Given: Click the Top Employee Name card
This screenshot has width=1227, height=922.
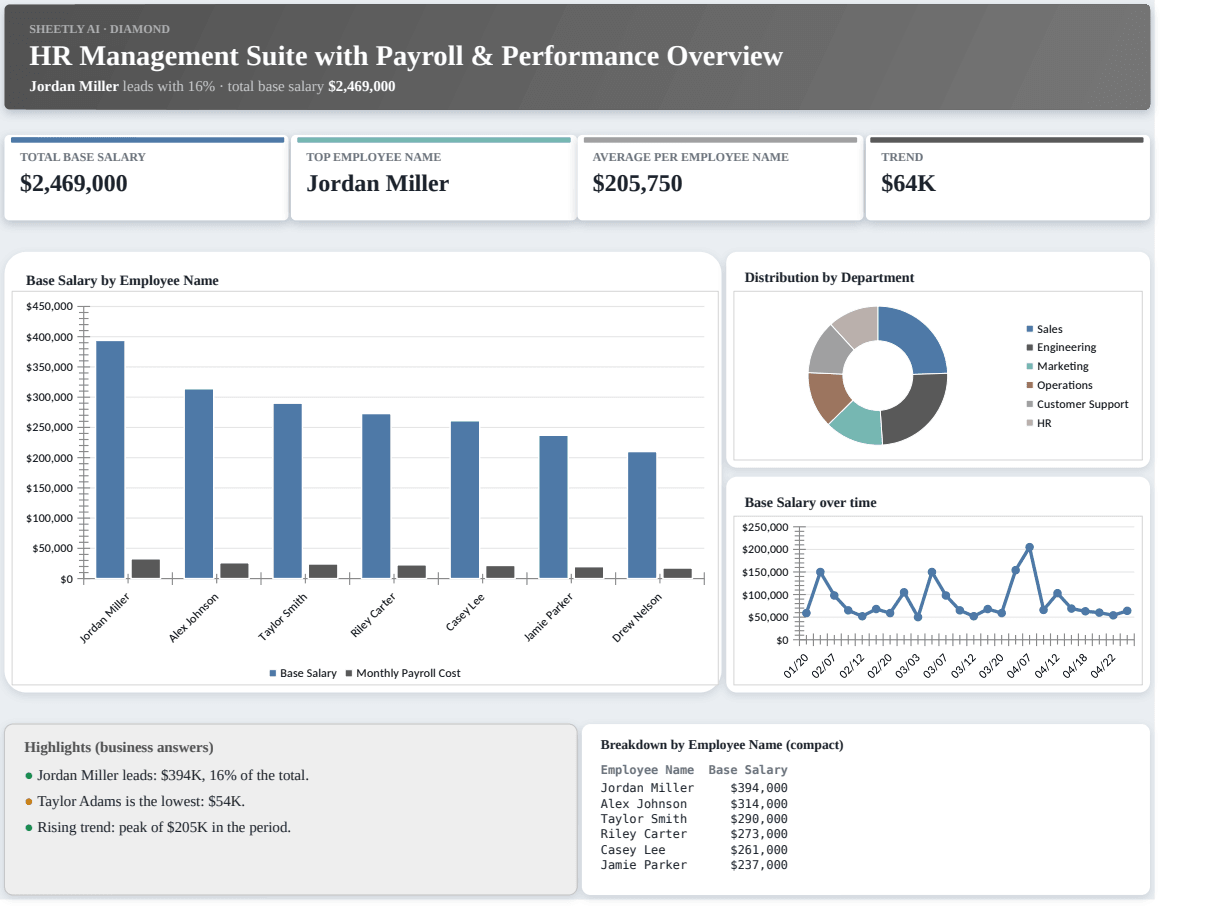Looking at the screenshot, I should [x=433, y=178].
